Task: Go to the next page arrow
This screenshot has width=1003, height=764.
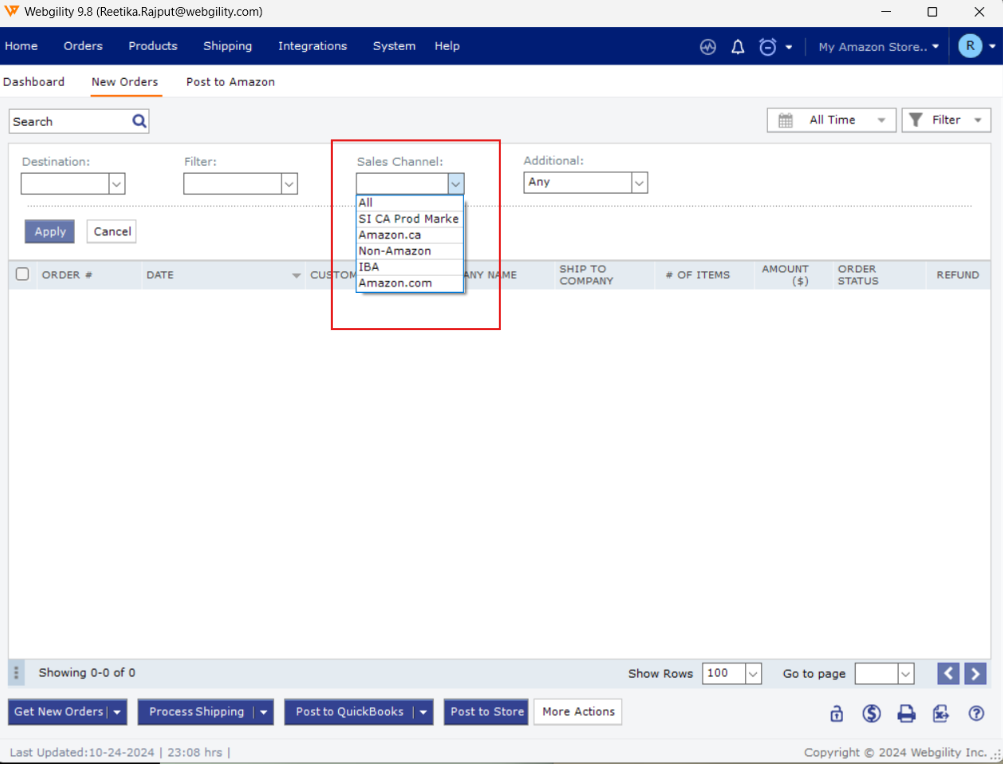Action: pos(975,673)
